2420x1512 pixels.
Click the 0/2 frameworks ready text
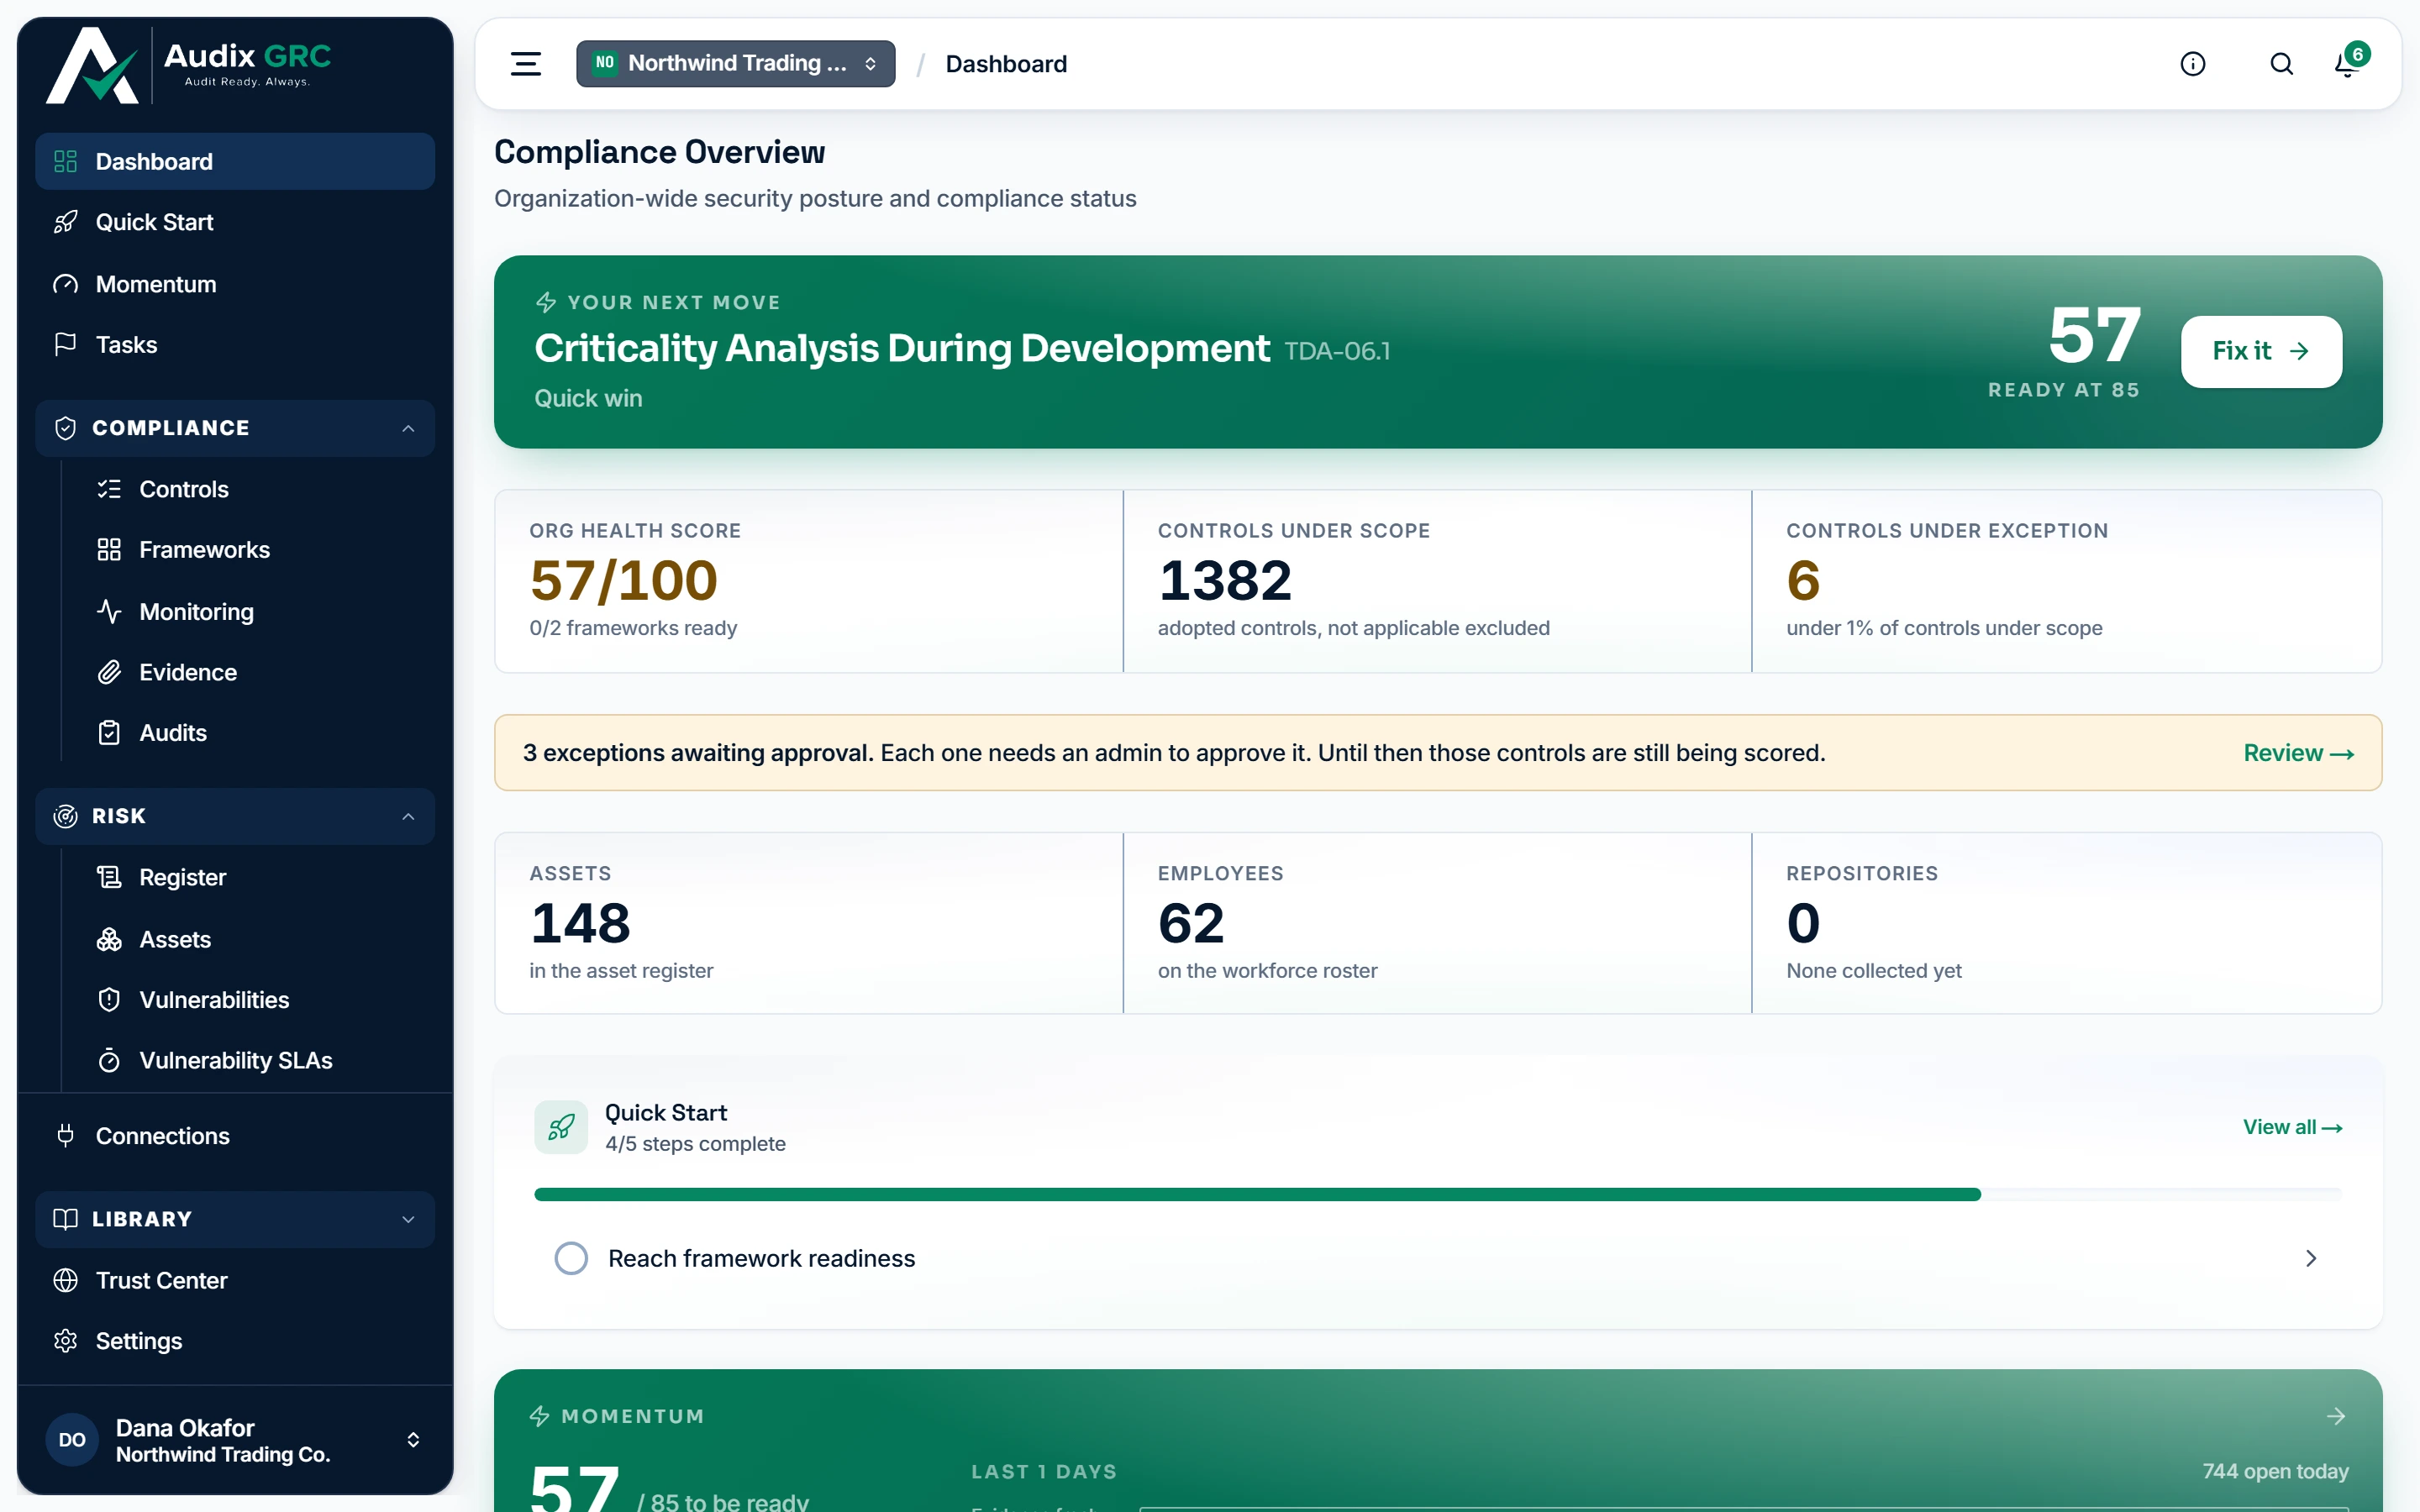pos(633,628)
